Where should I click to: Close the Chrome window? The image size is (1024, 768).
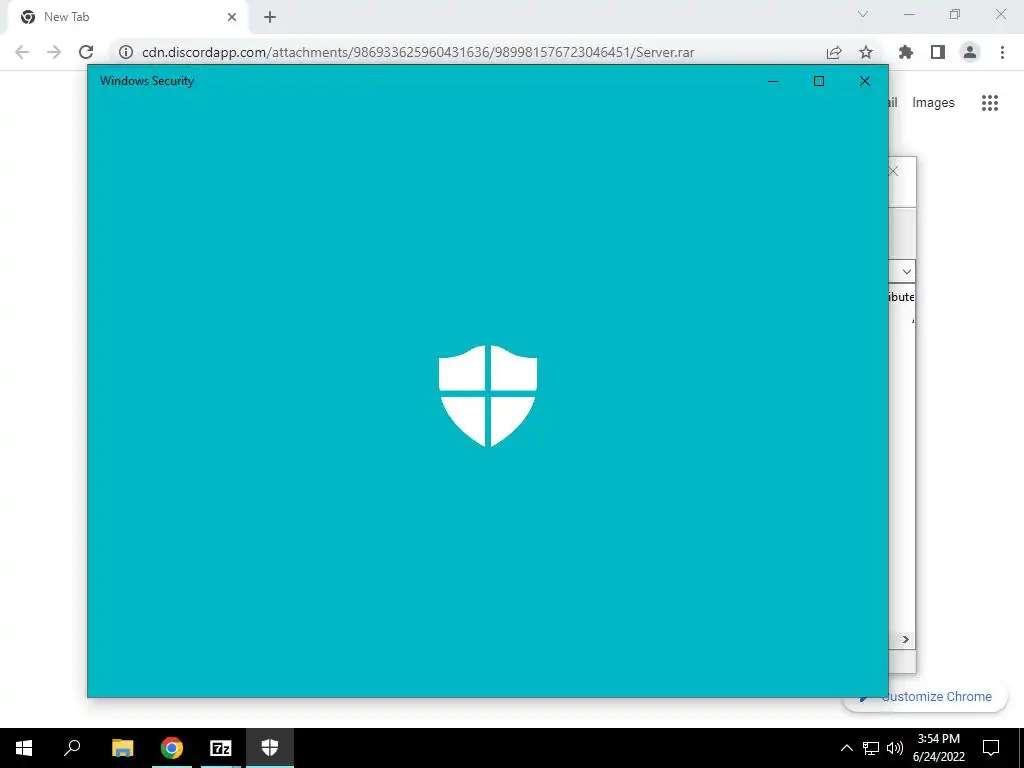pos(1000,14)
